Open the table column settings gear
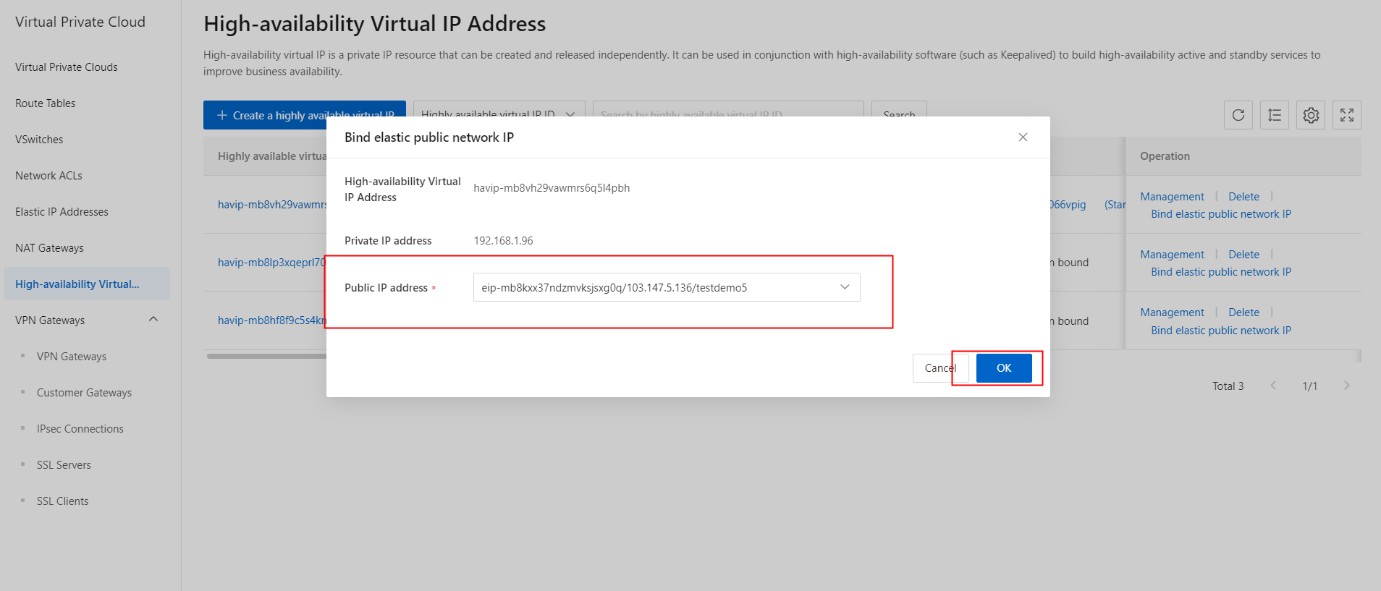Image resolution: width=1381 pixels, height=591 pixels. pyautogui.click(x=1311, y=115)
